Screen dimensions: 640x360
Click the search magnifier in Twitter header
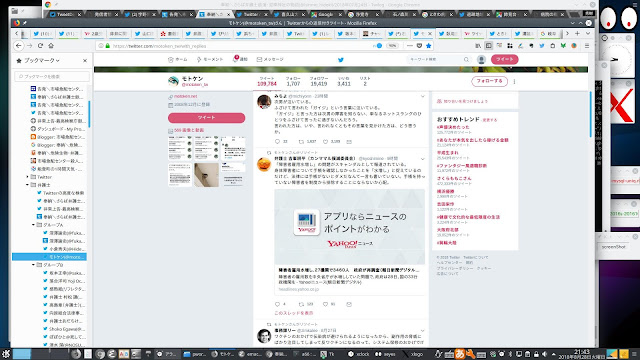[x=466, y=60]
